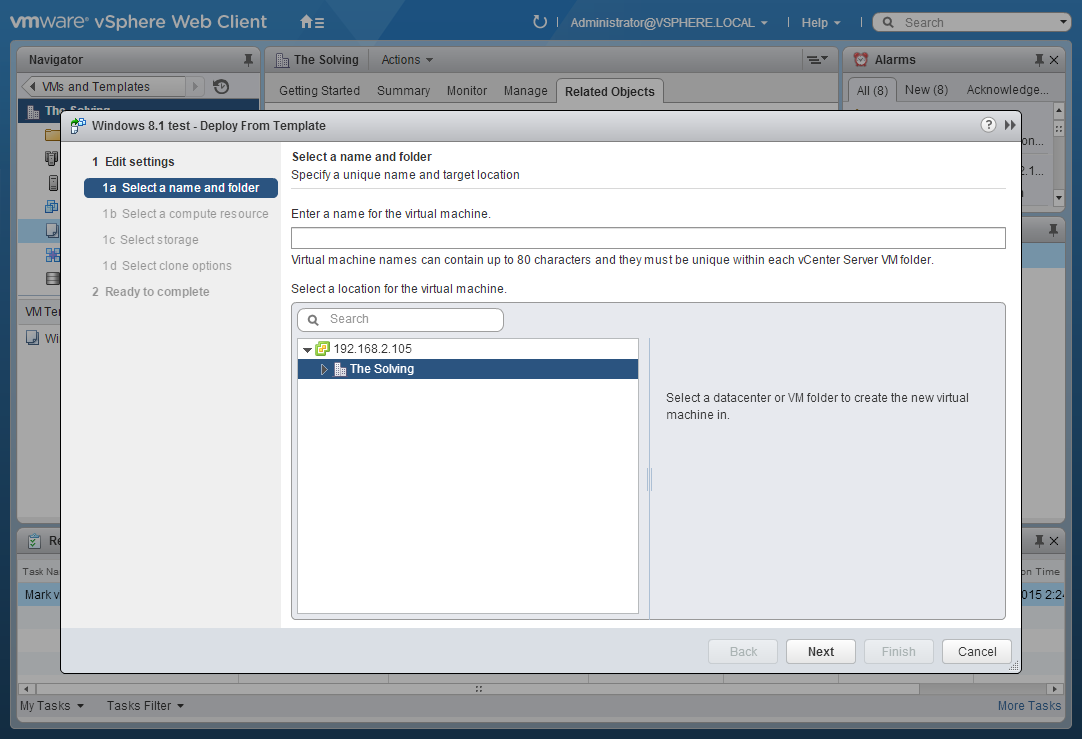Screen dimensions: 1082x739
Task: Cancel the Deploy From Template wizard
Action: tap(977, 651)
